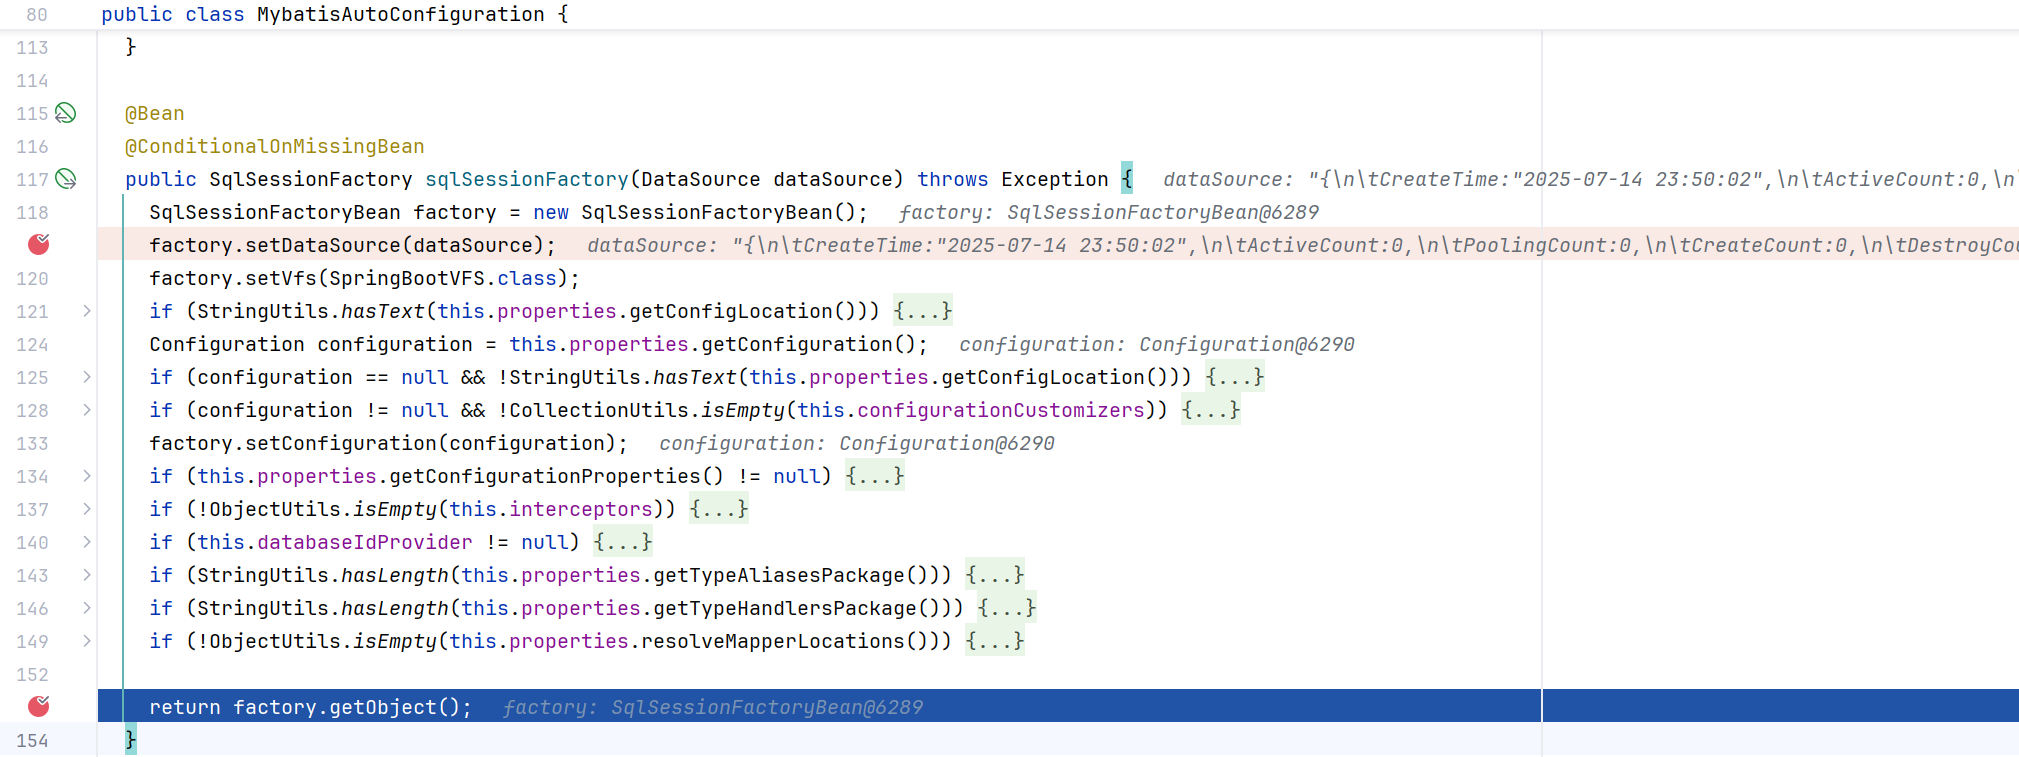Click the inline factory hint on the return line
Image resolution: width=2019 pixels, height=757 pixels.
[712, 707]
